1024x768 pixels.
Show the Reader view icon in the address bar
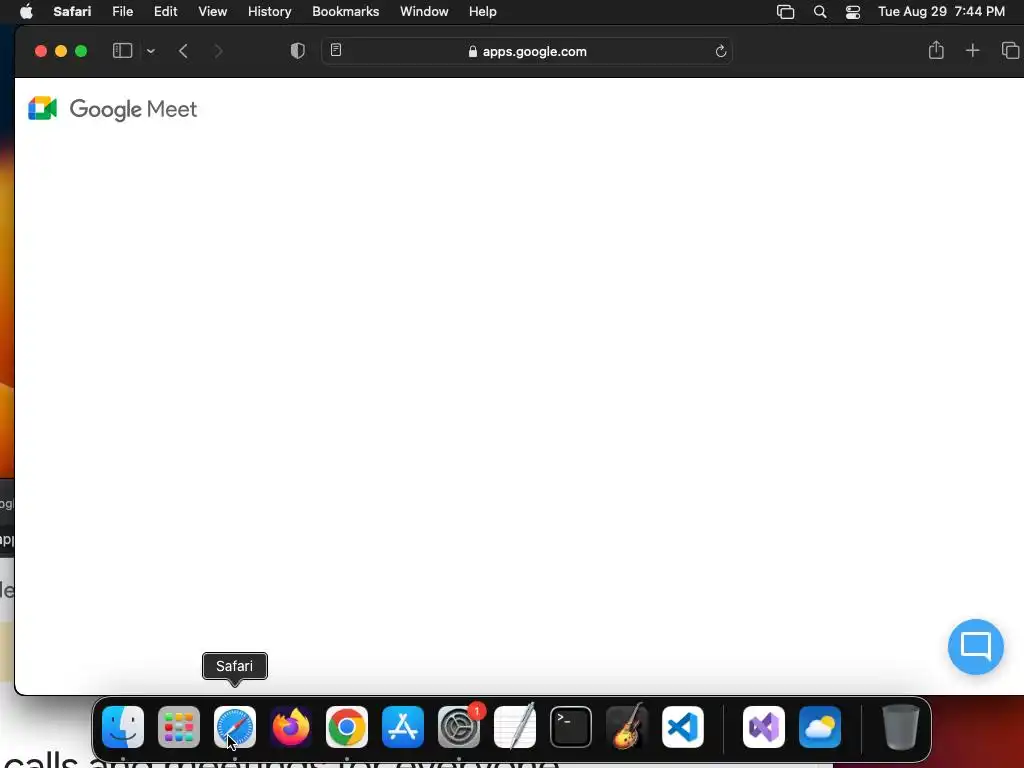point(336,50)
